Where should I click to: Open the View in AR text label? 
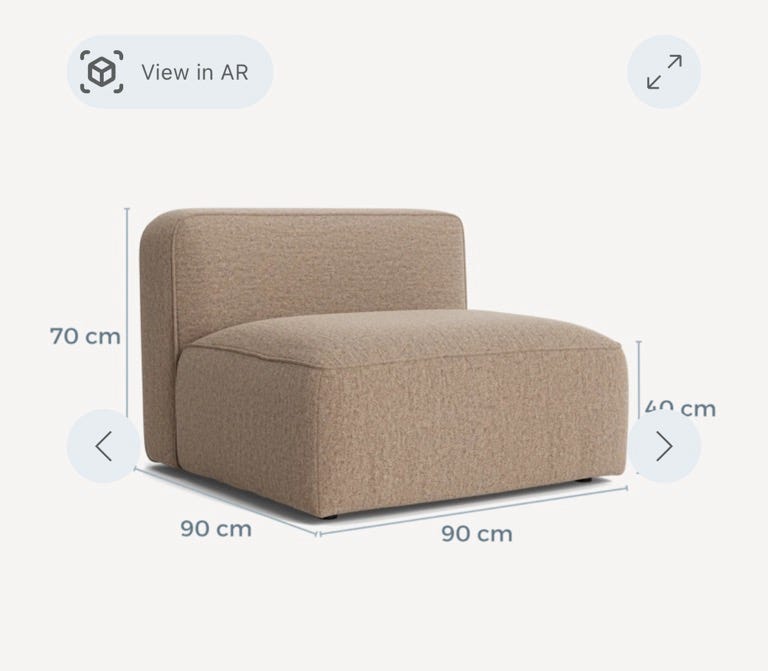tap(195, 72)
